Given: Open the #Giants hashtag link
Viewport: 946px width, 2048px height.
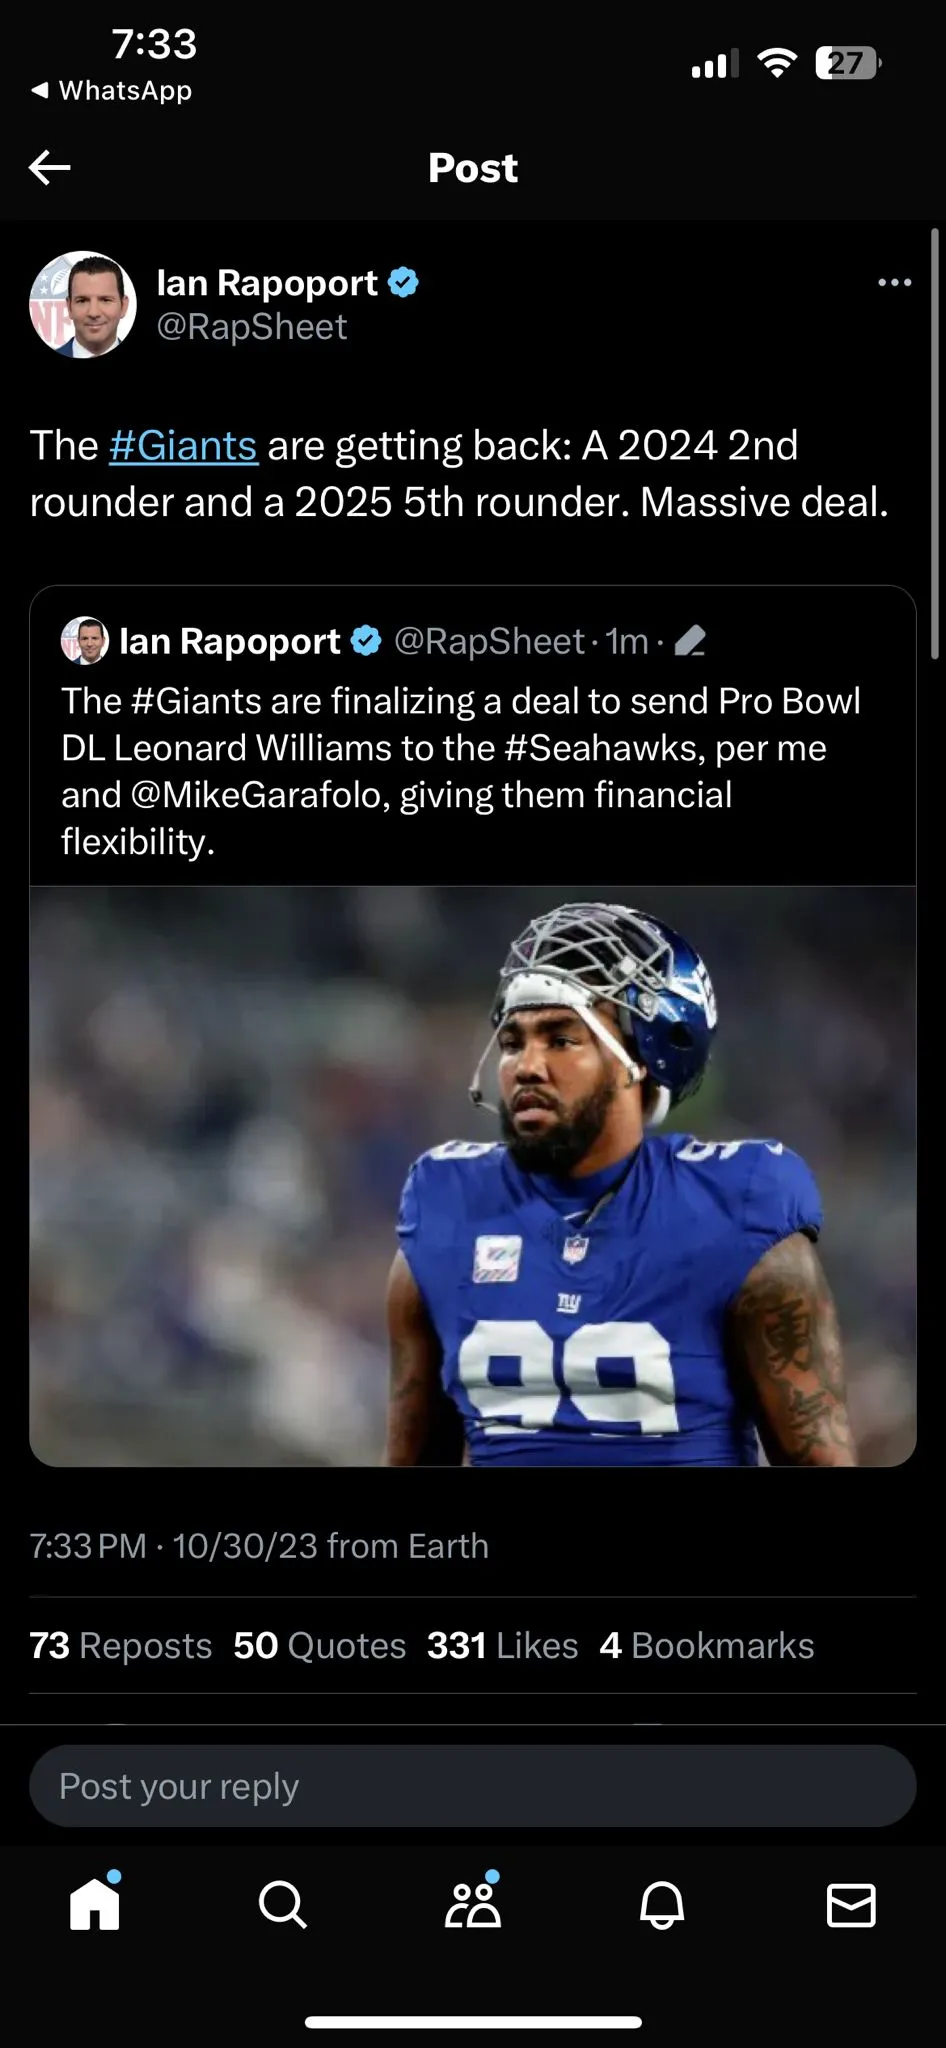Looking at the screenshot, I should pos(183,446).
